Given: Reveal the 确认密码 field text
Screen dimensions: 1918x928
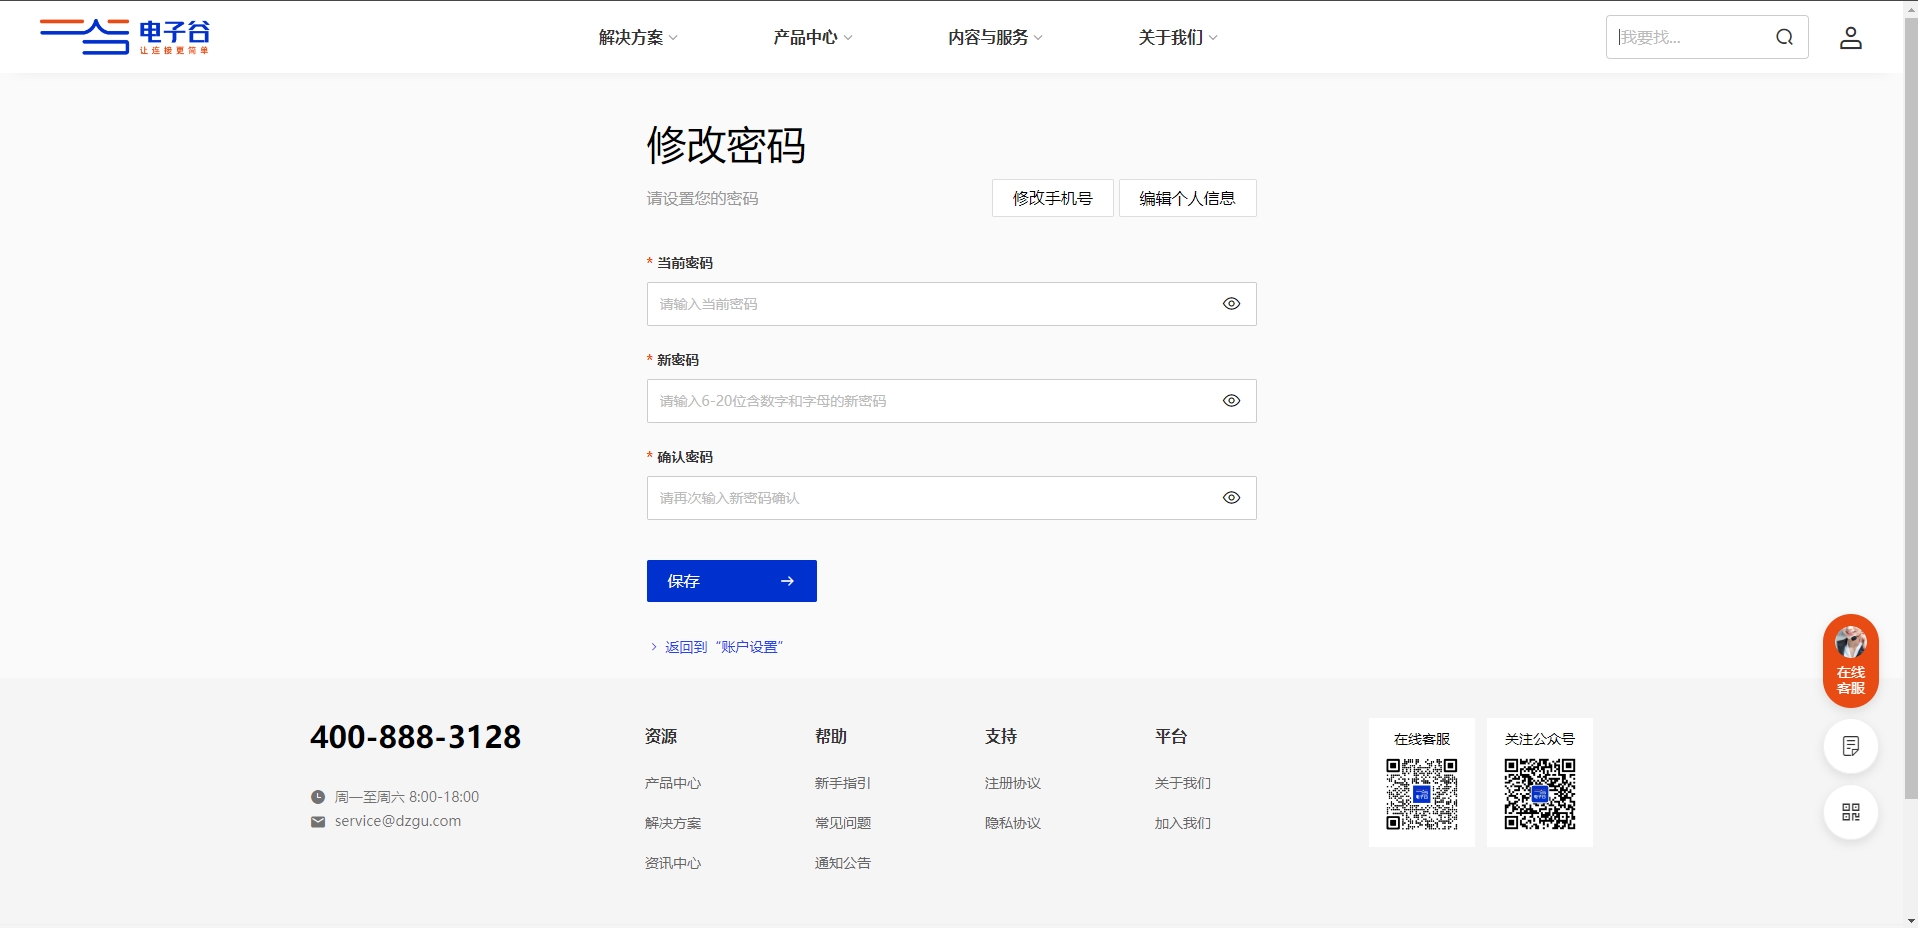Looking at the screenshot, I should pos(1231,498).
